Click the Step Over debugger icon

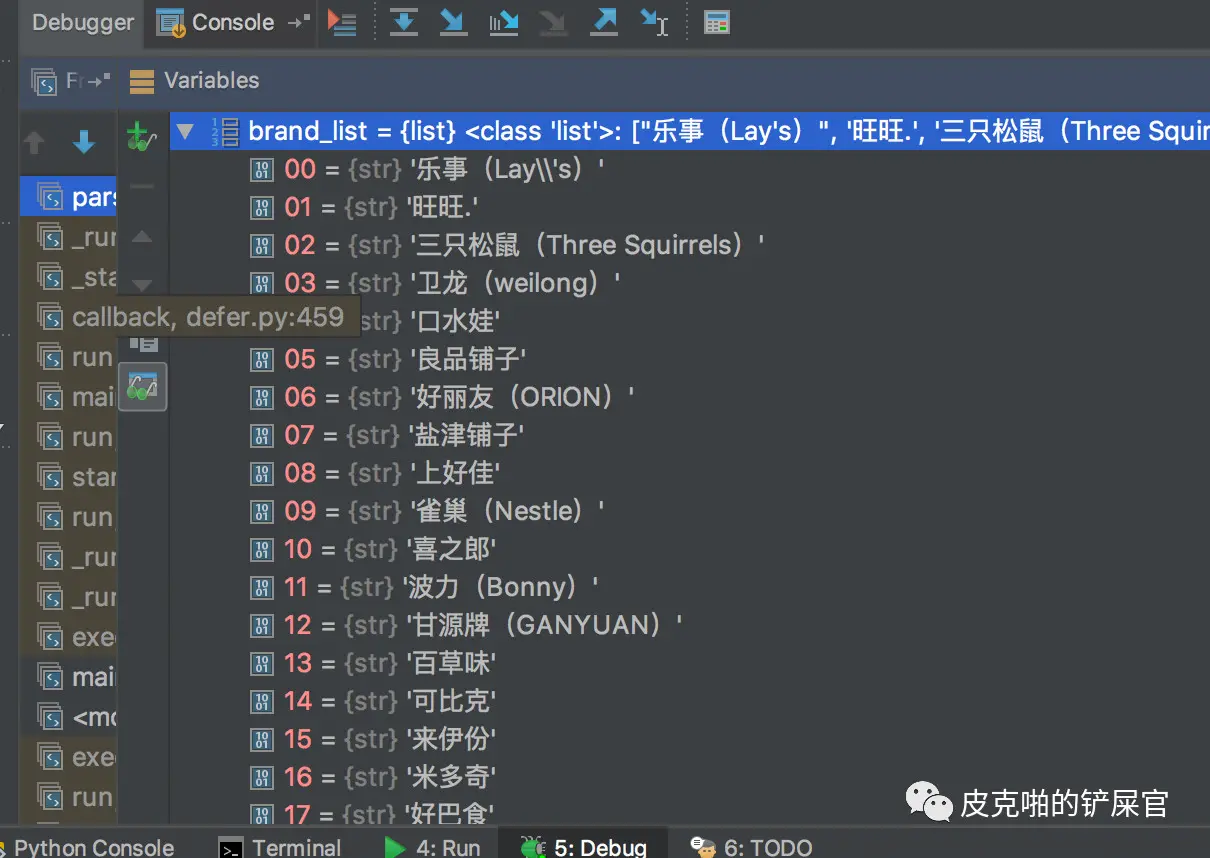403,22
